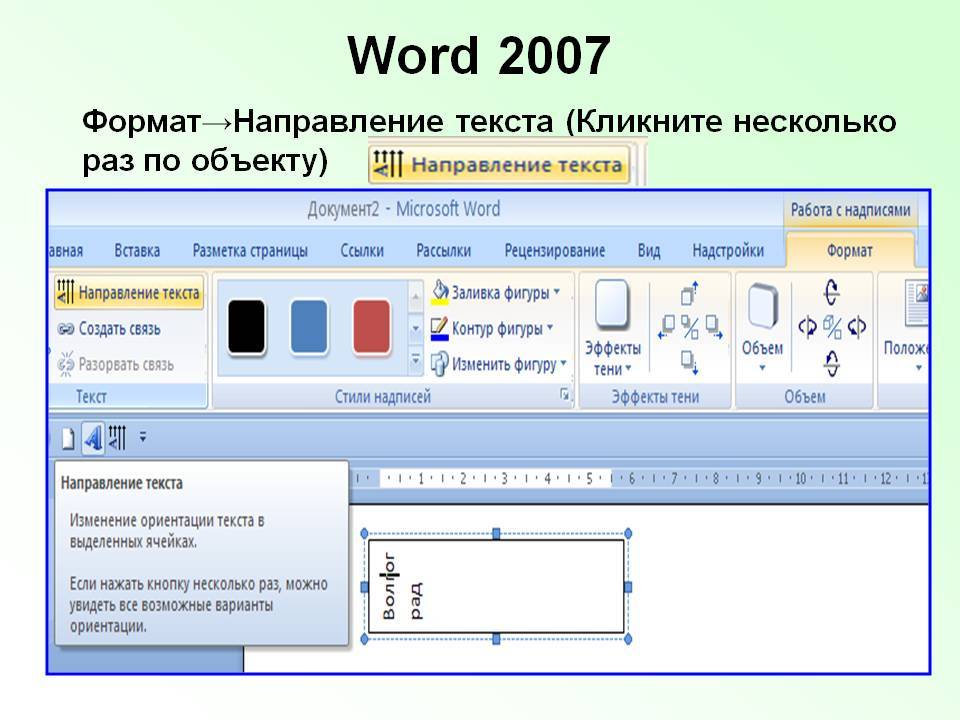960x720 pixels.
Task: Click the grayed Разорвать связь button
Action: coord(115,364)
